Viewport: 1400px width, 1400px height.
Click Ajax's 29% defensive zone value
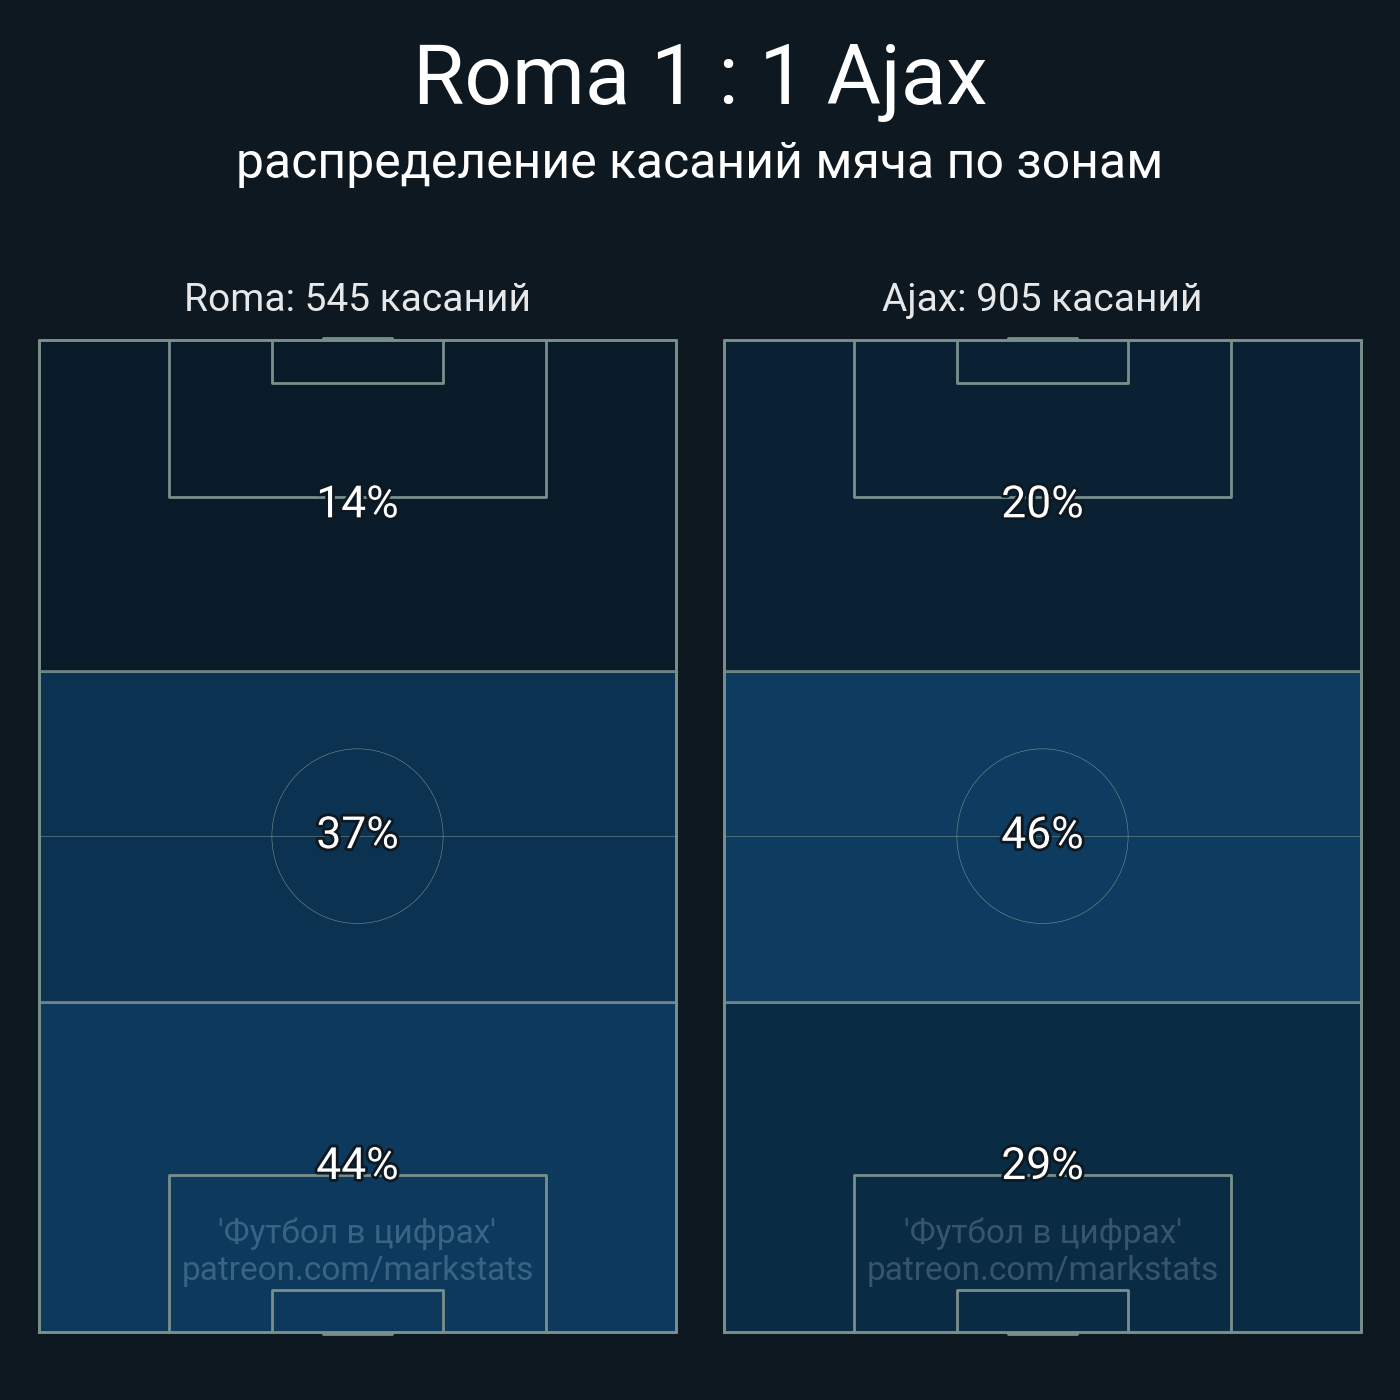[1042, 1164]
